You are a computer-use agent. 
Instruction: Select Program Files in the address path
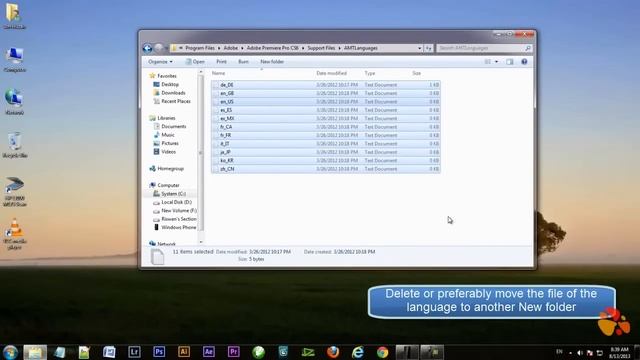pos(200,48)
